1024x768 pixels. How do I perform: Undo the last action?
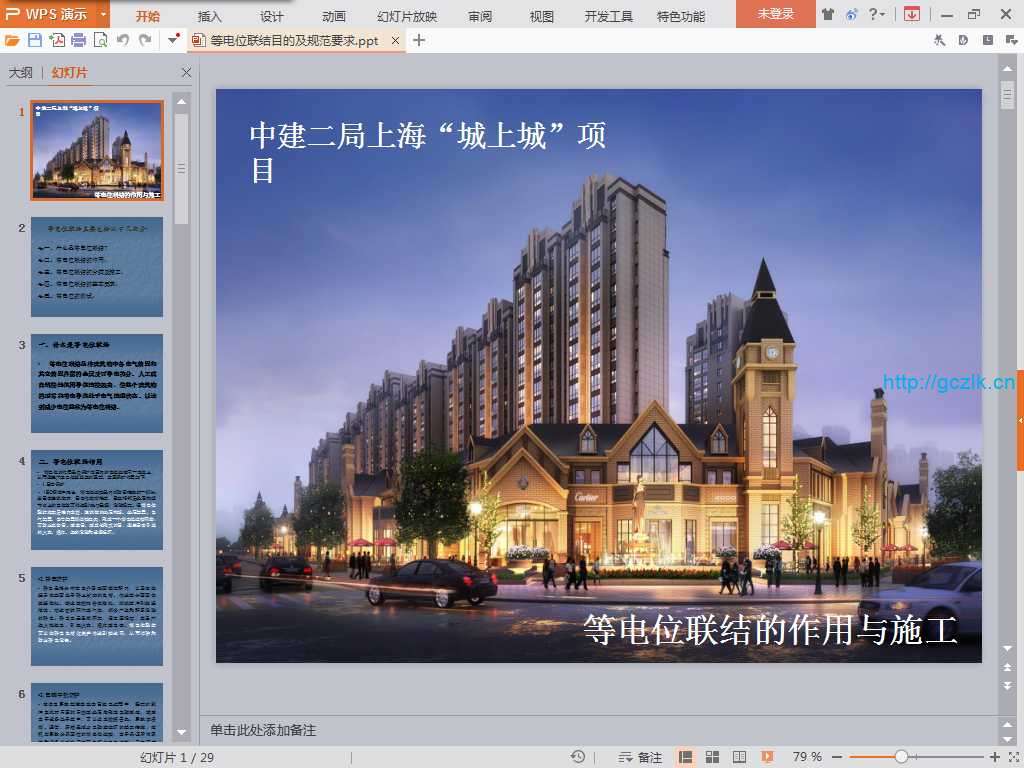click(x=123, y=40)
